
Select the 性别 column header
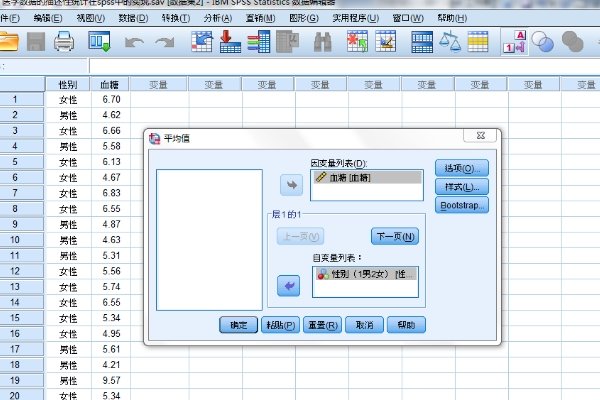click(x=68, y=84)
